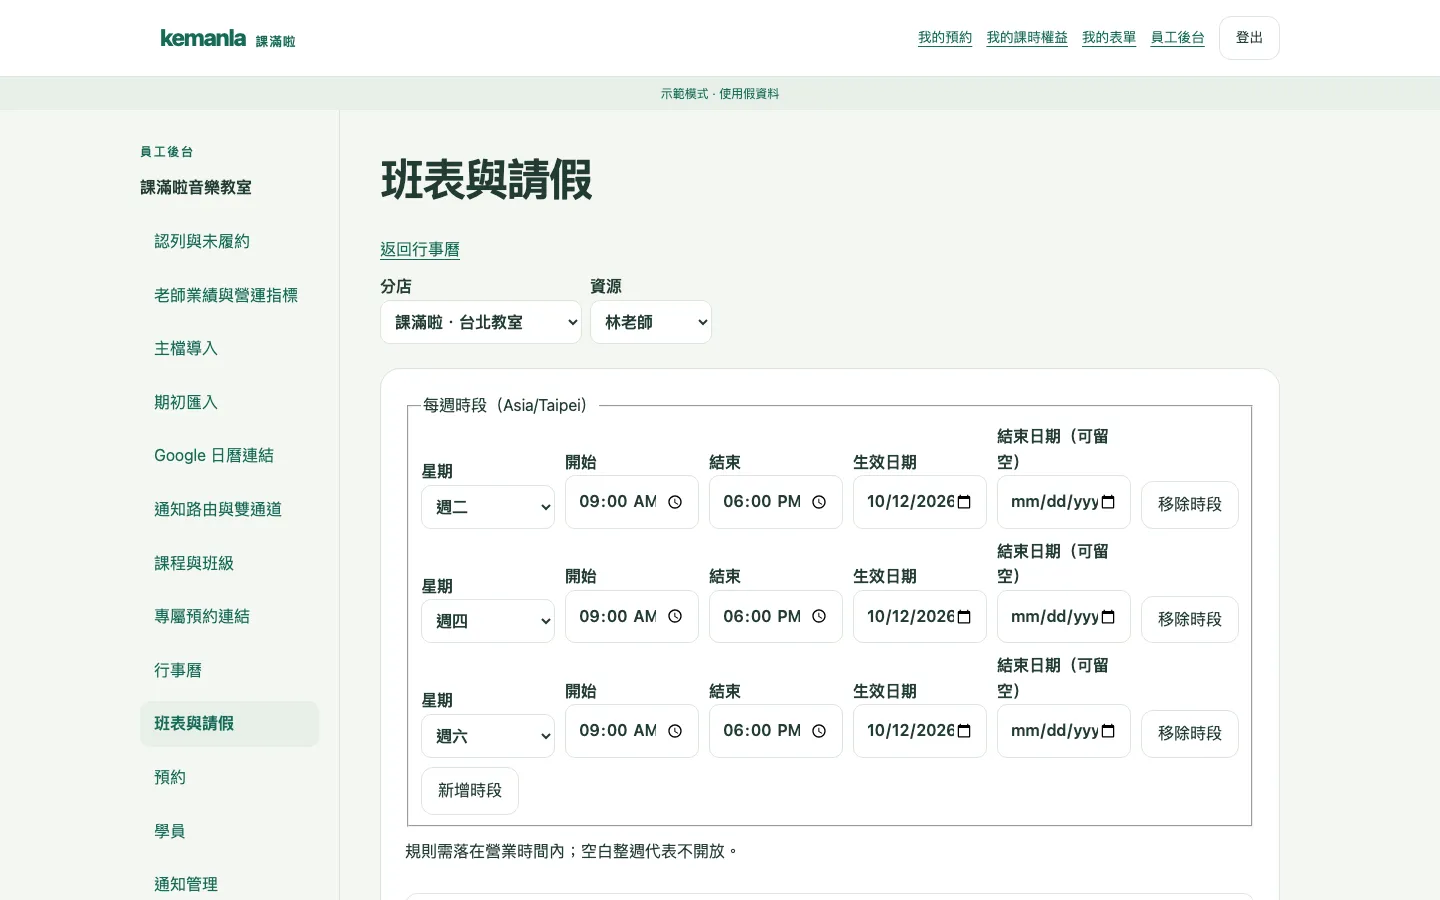
Task: Open 我的課時權益 in top navigation
Action: coord(1027,38)
